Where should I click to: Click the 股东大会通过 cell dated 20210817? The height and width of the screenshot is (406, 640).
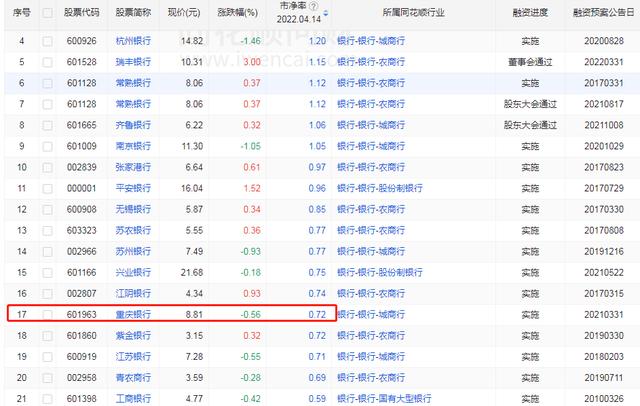pos(530,104)
